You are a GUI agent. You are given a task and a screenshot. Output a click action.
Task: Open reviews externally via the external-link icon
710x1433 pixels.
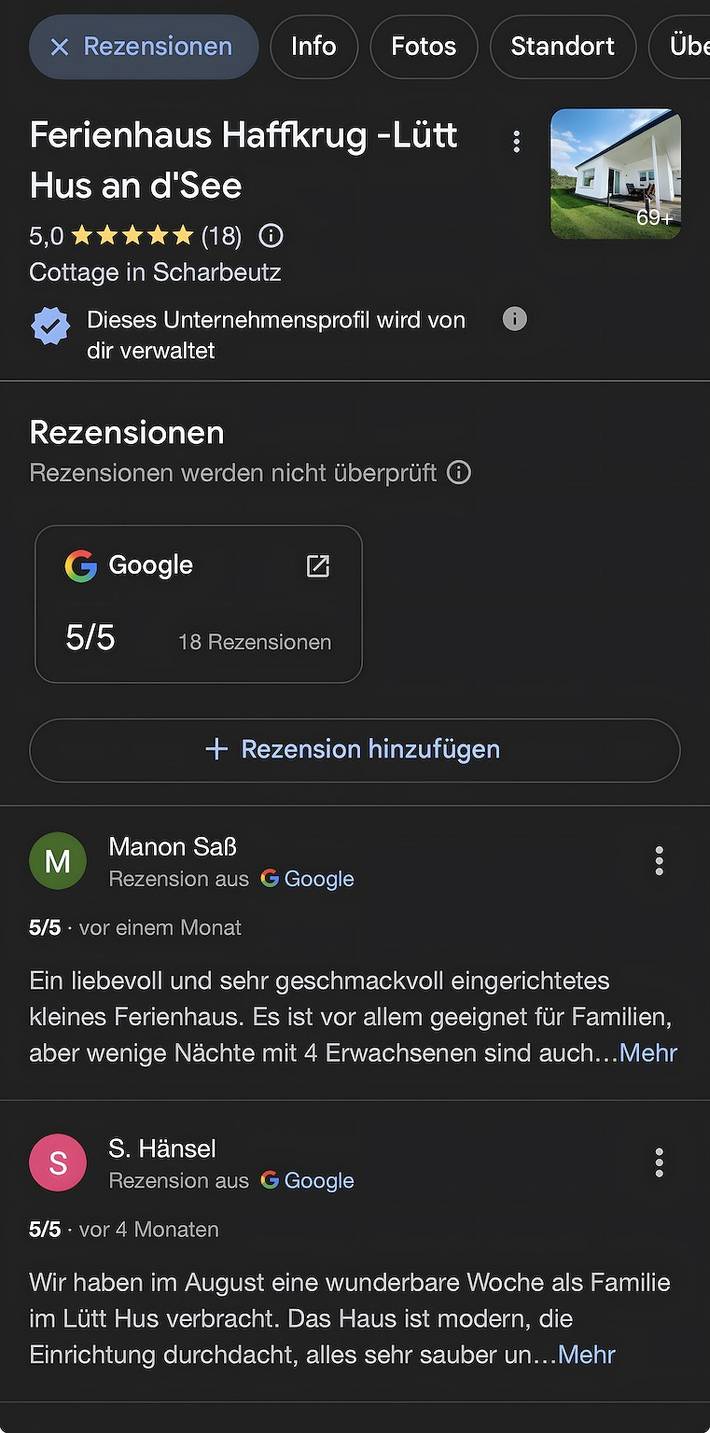[317, 565]
